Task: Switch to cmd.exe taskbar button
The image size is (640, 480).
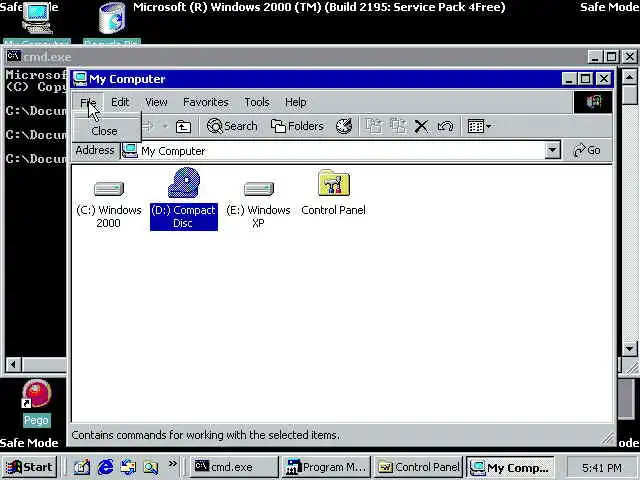Action: (234, 467)
